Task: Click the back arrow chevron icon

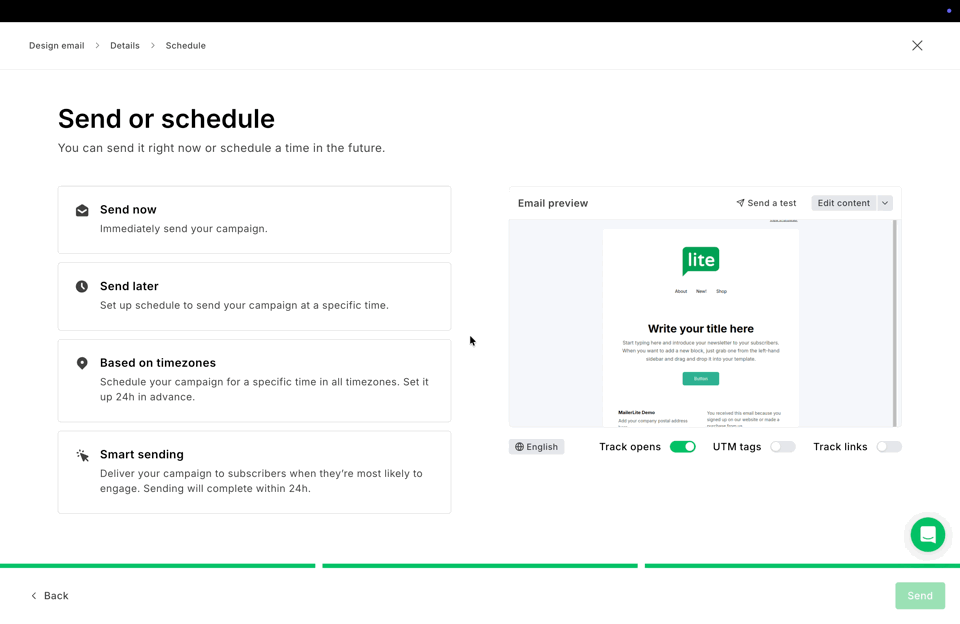Action: click(34, 596)
